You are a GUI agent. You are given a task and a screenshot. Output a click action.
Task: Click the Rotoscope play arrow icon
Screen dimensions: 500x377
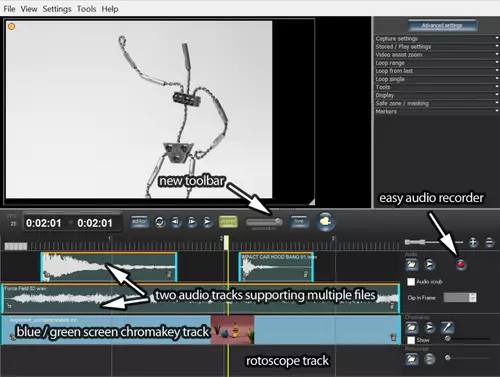pyautogui.click(x=430, y=359)
